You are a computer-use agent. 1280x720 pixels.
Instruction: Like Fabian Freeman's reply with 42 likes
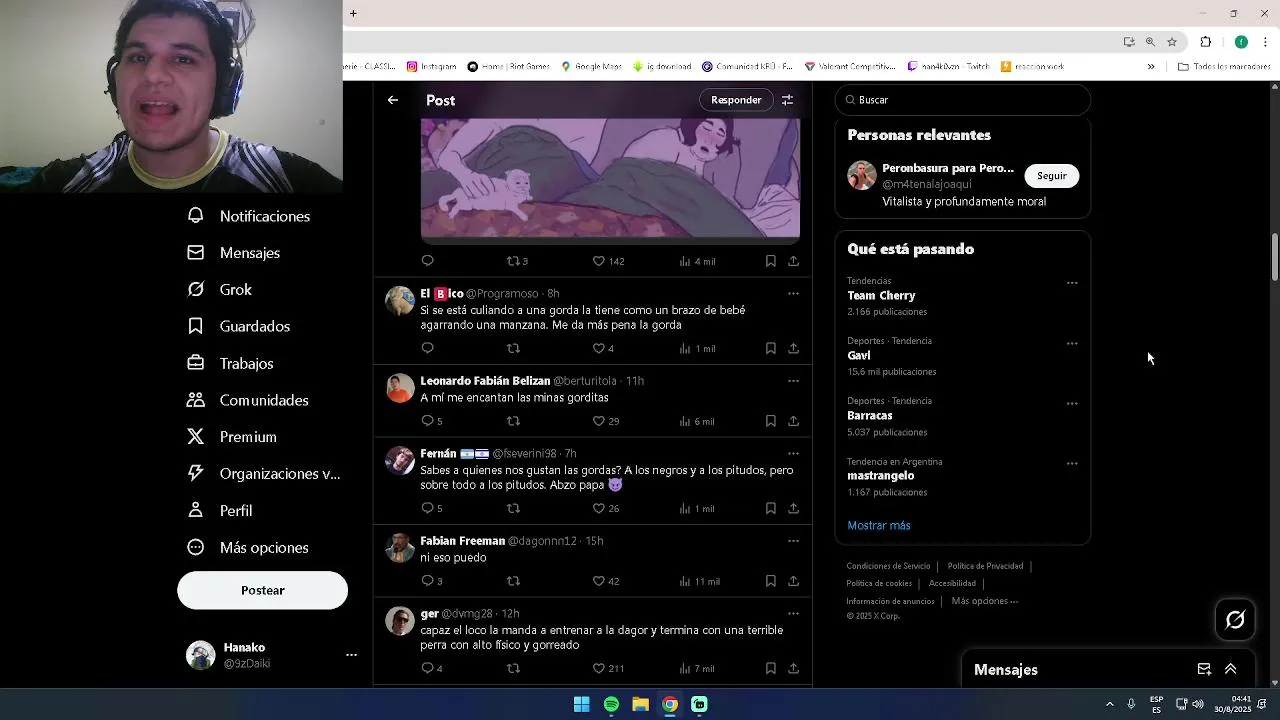[x=606, y=581]
